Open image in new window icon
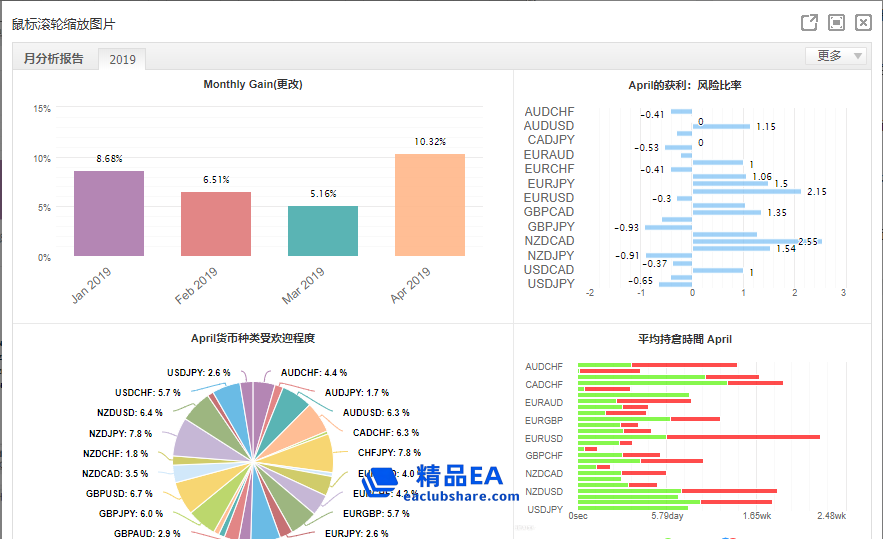883x539 pixels. click(x=809, y=23)
